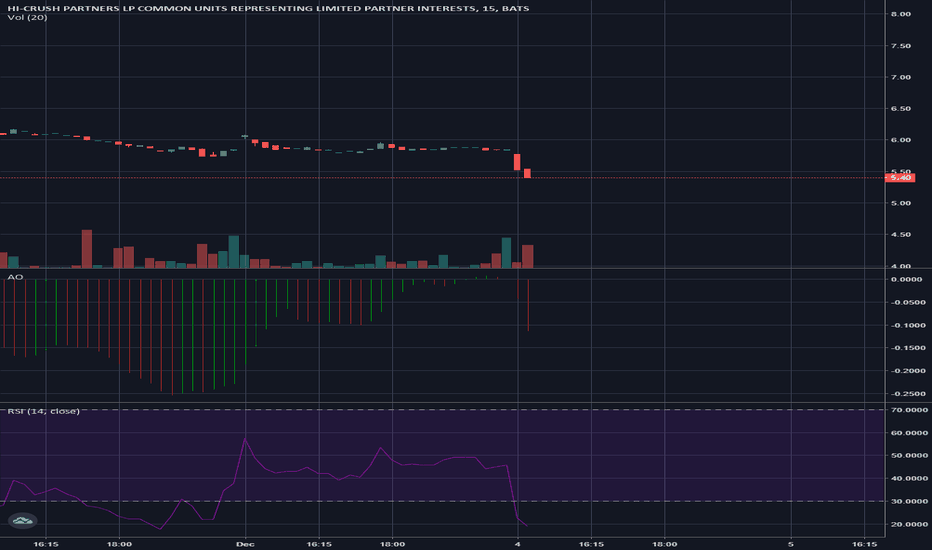Click the 4.50 price axis label

[900, 235]
